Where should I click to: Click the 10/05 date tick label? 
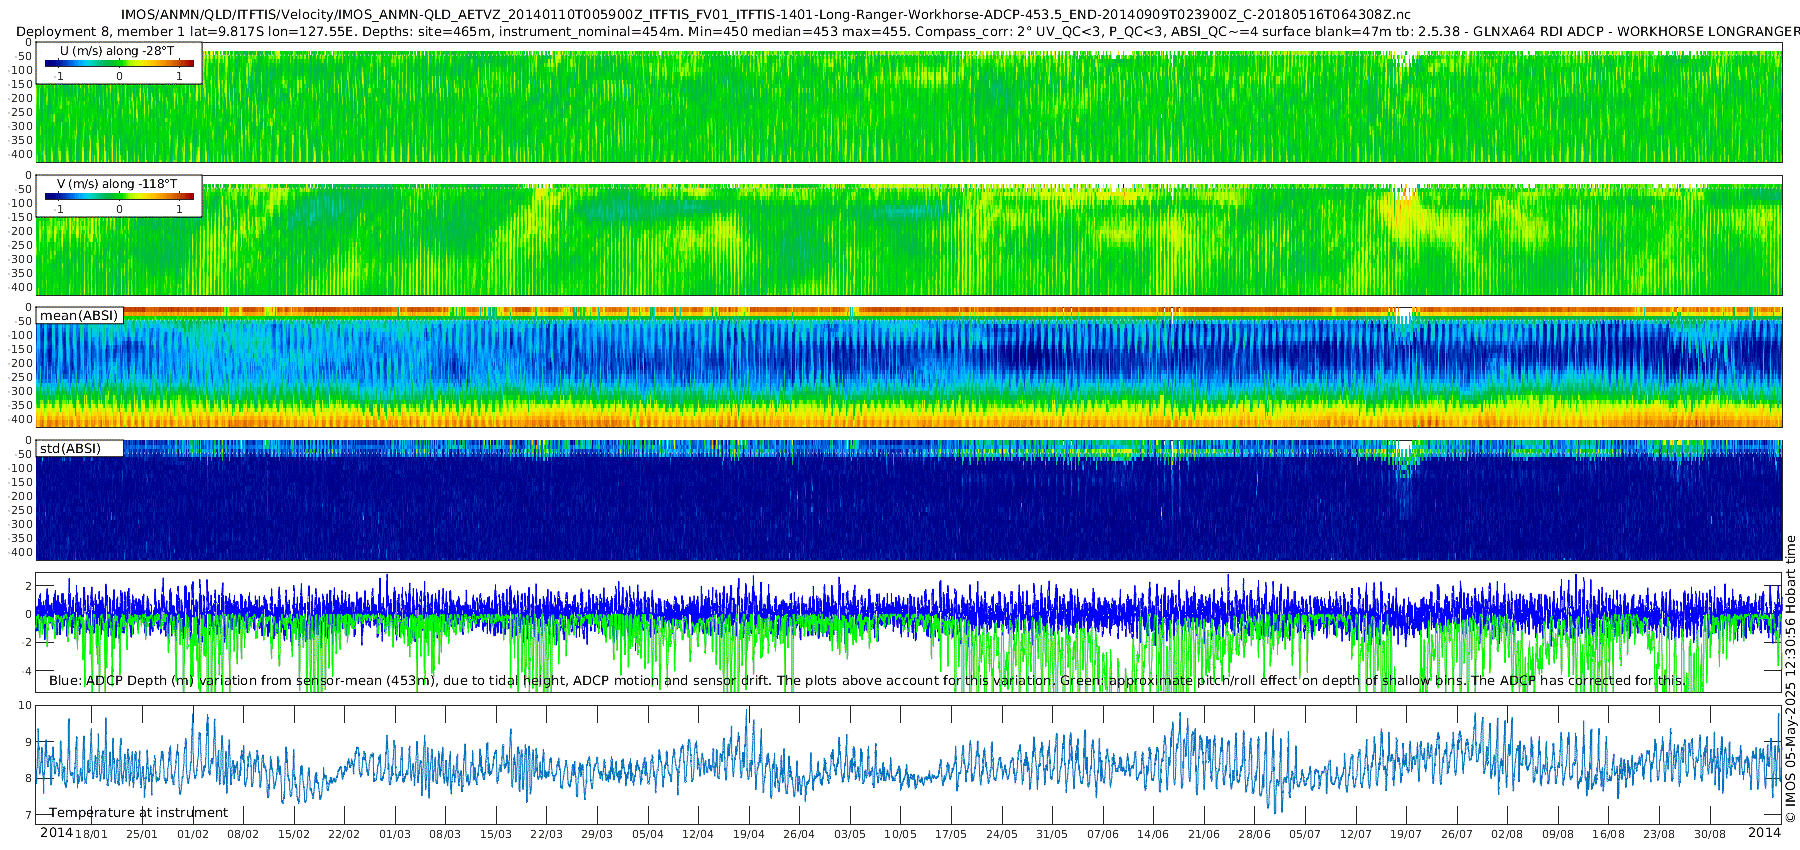pos(900,834)
